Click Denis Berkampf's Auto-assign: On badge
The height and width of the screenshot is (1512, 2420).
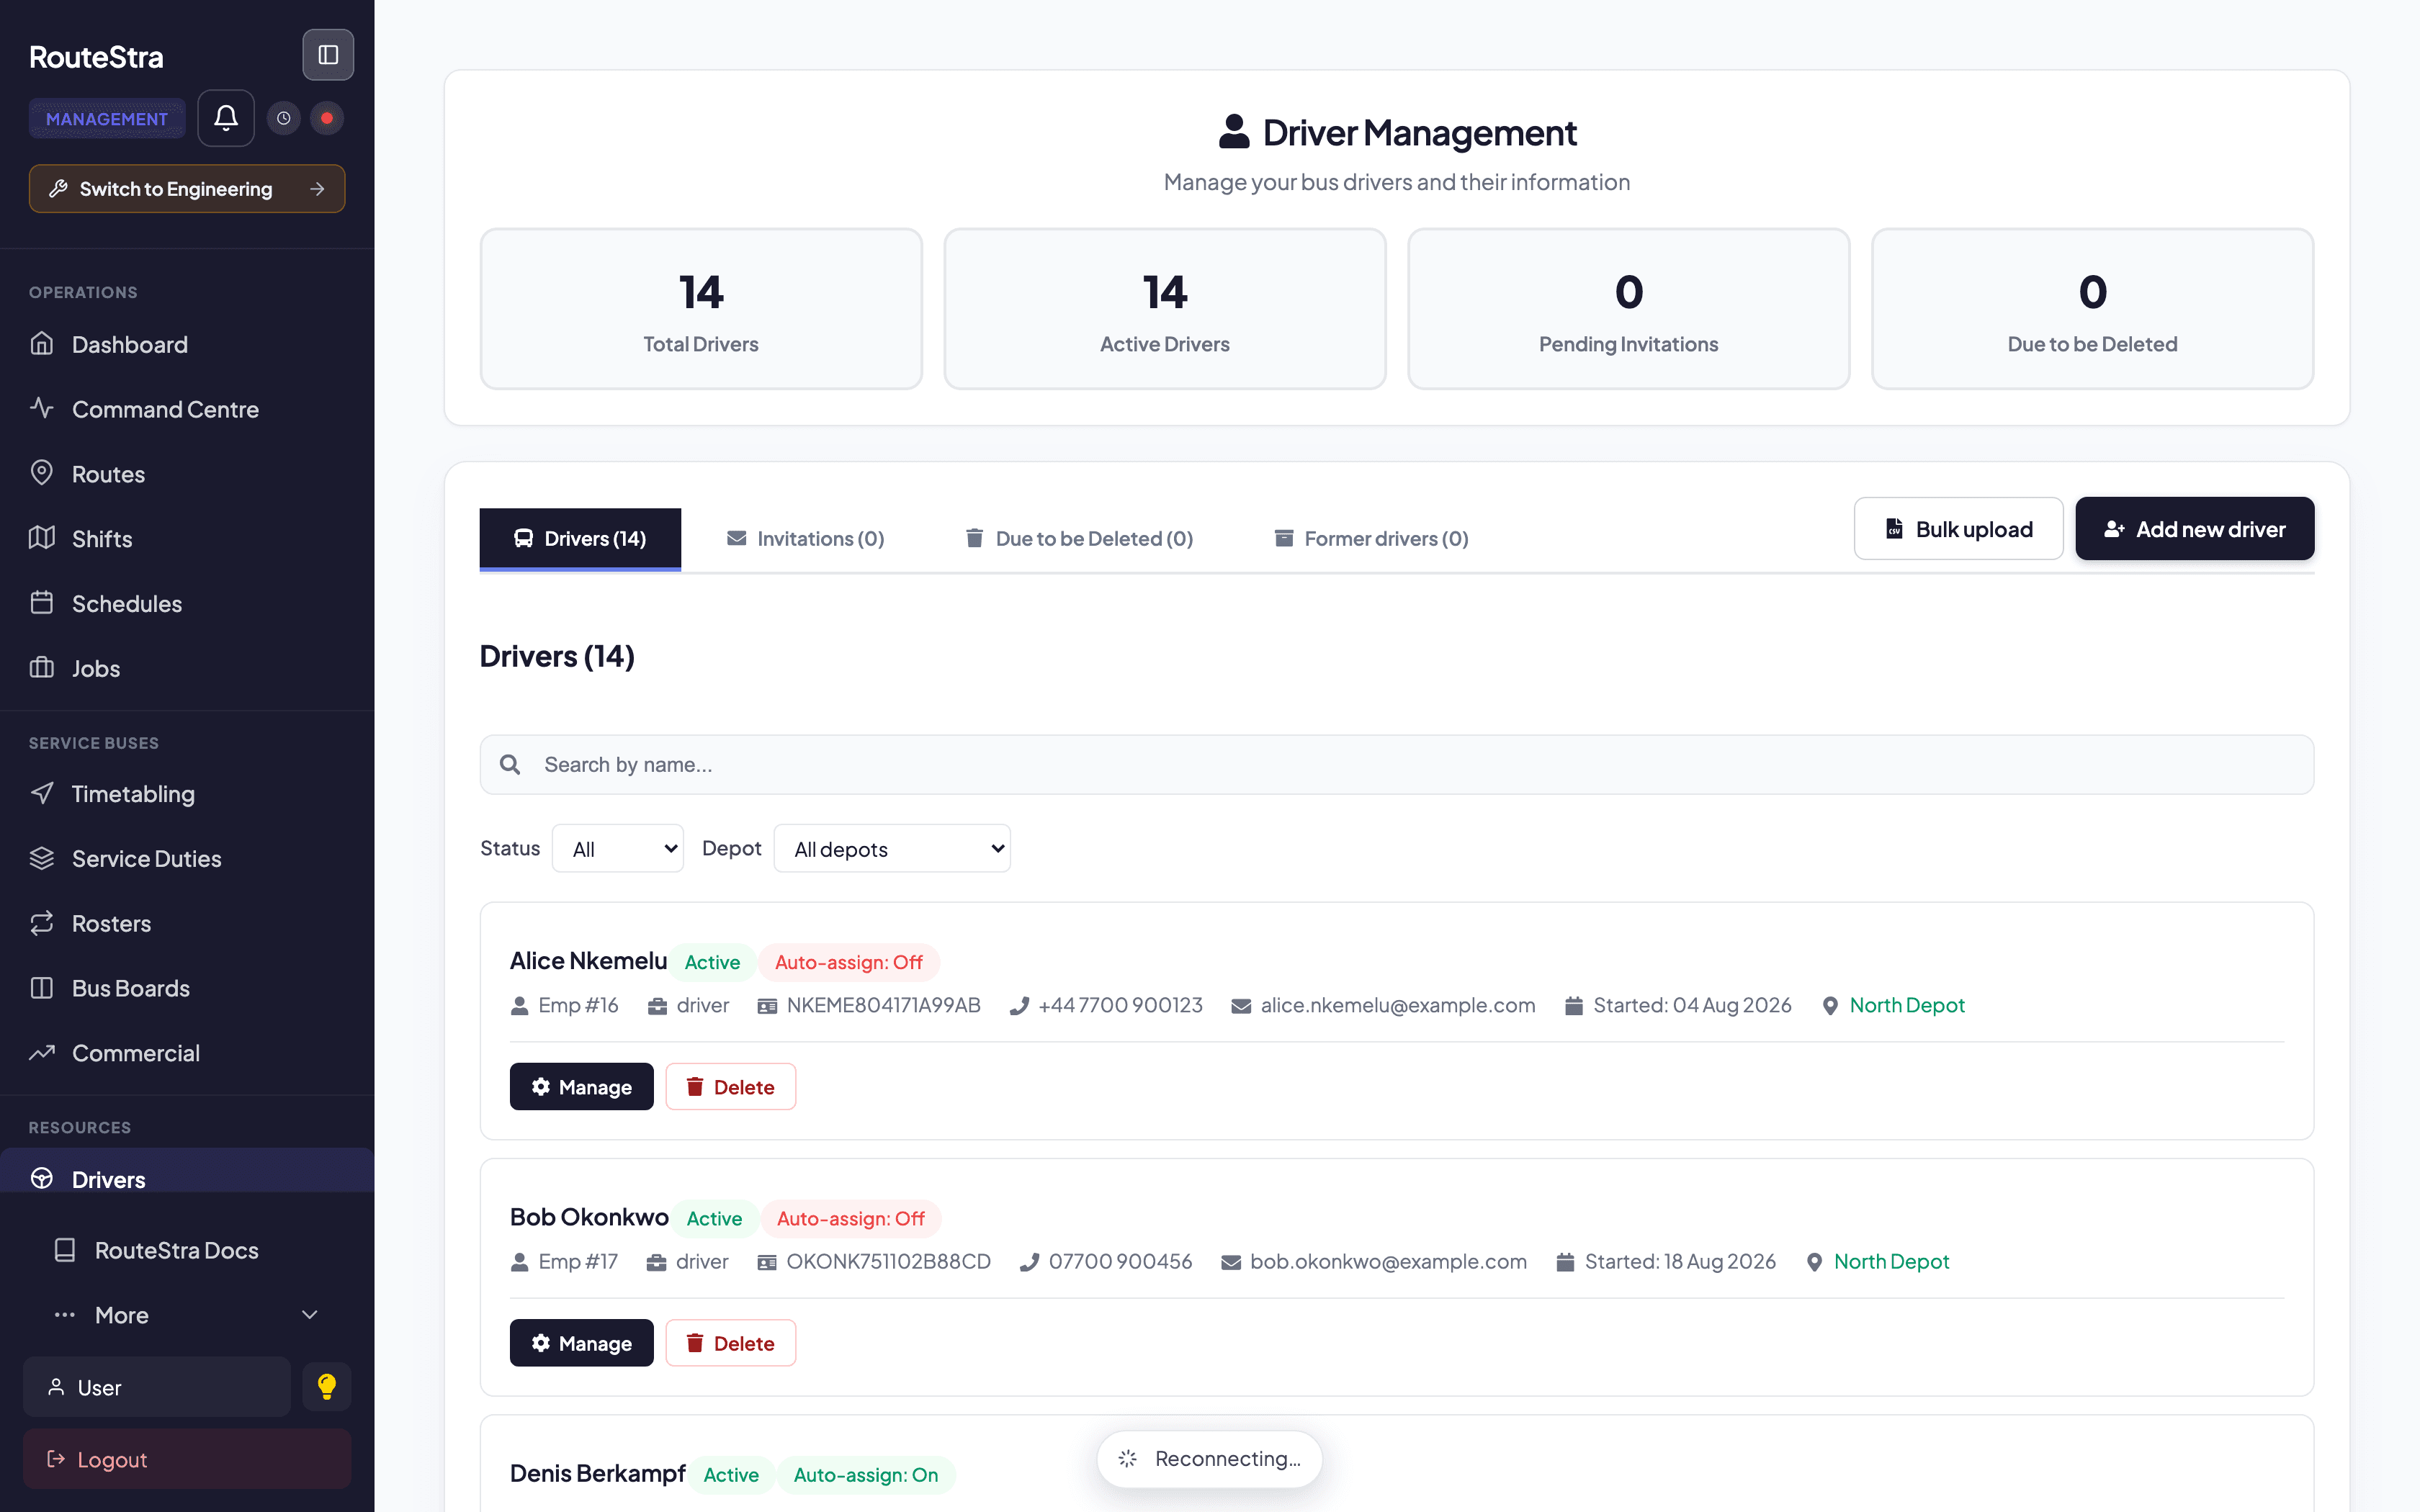click(866, 1475)
